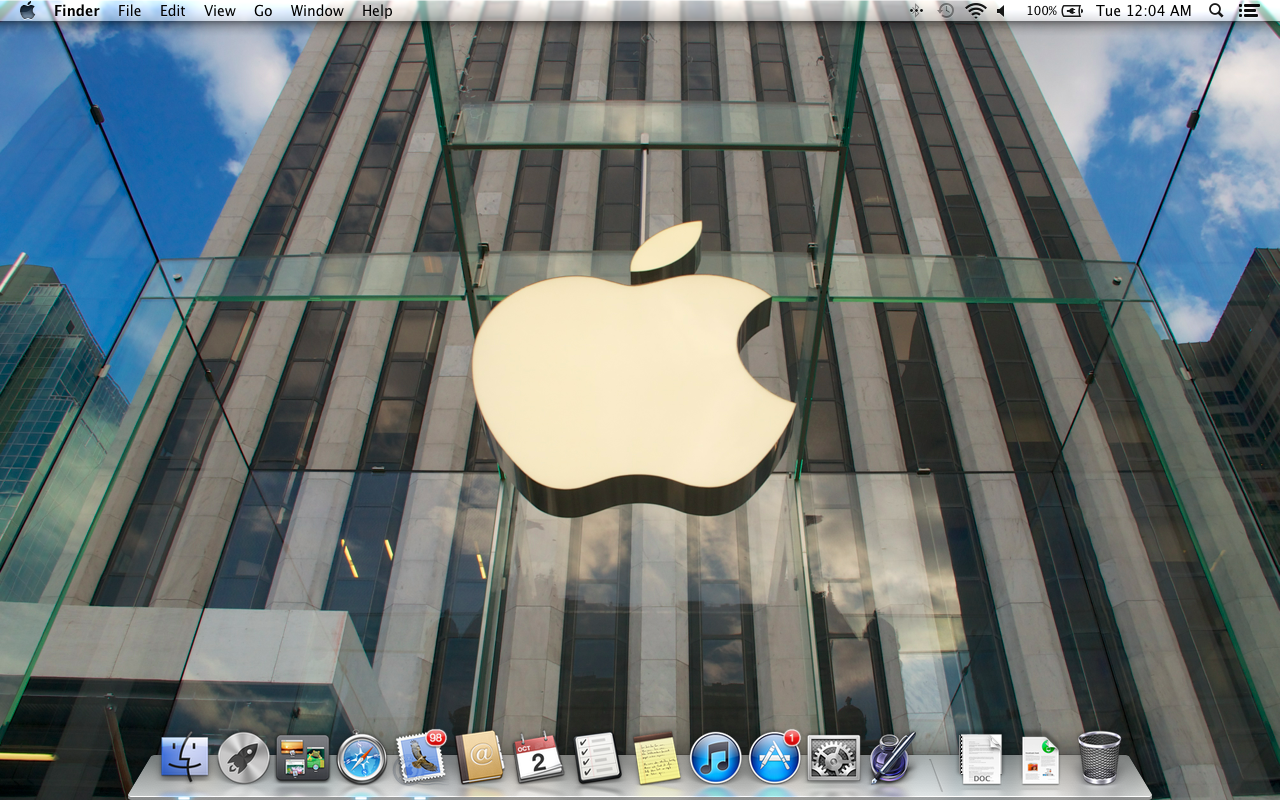Open the DOC document in Dock
The height and width of the screenshot is (800, 1280).
tap(981, 759)
